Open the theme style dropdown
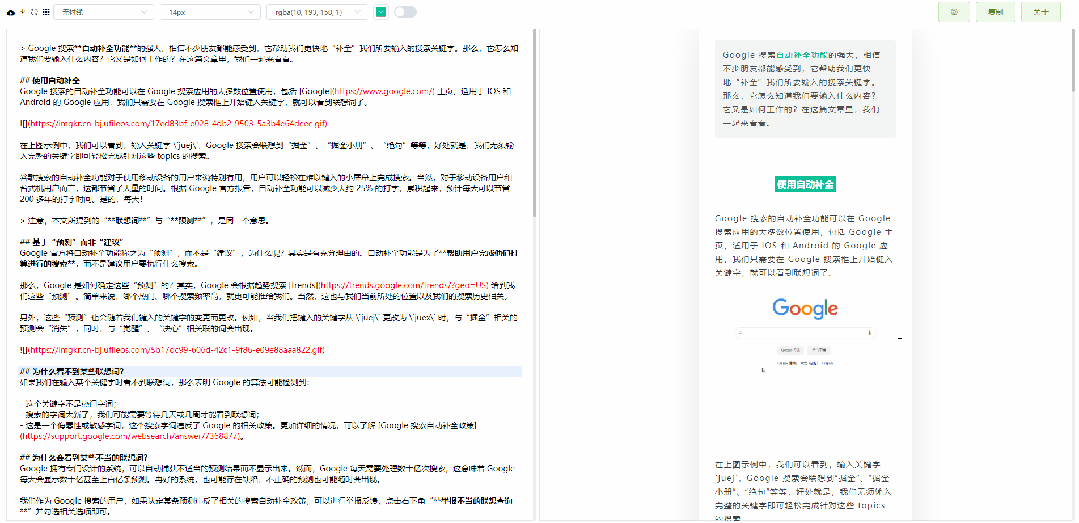This screenshot has height=523, width=1079. click(x=103, y=12)
